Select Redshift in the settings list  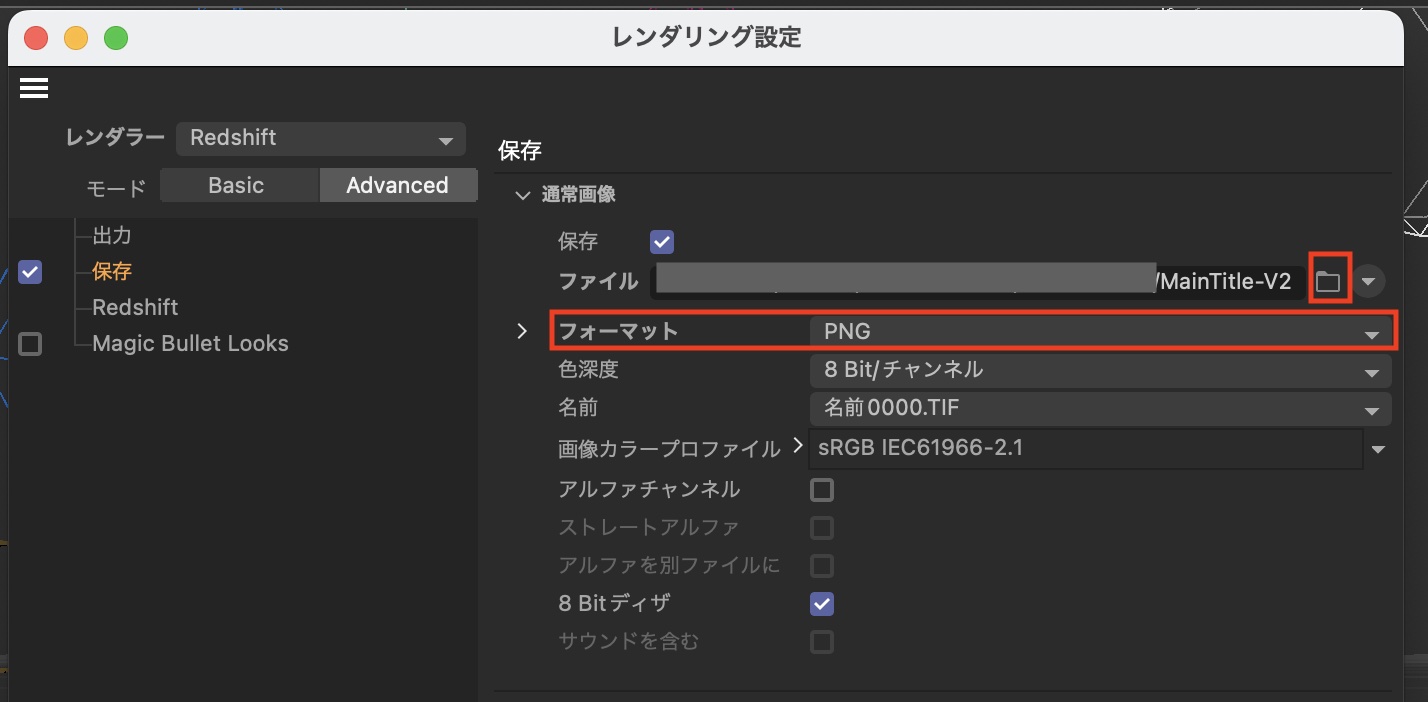(135, 308)
